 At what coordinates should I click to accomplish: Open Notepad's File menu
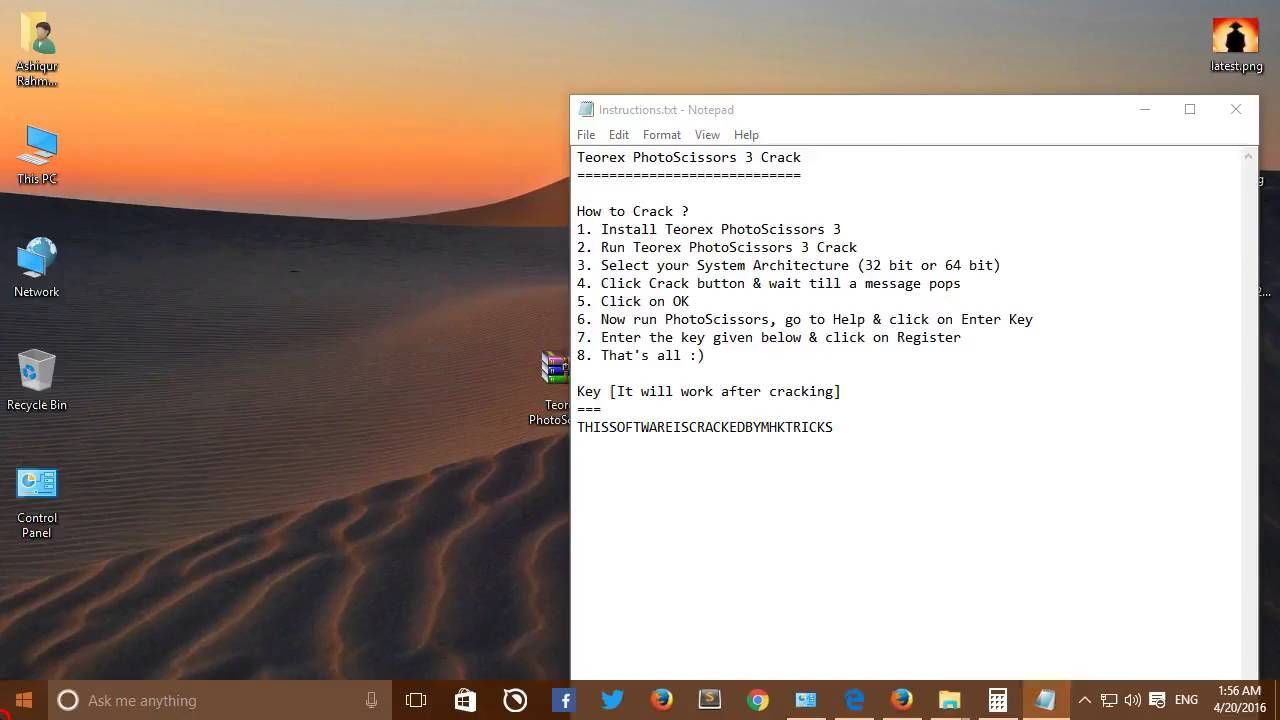(586, 134)
